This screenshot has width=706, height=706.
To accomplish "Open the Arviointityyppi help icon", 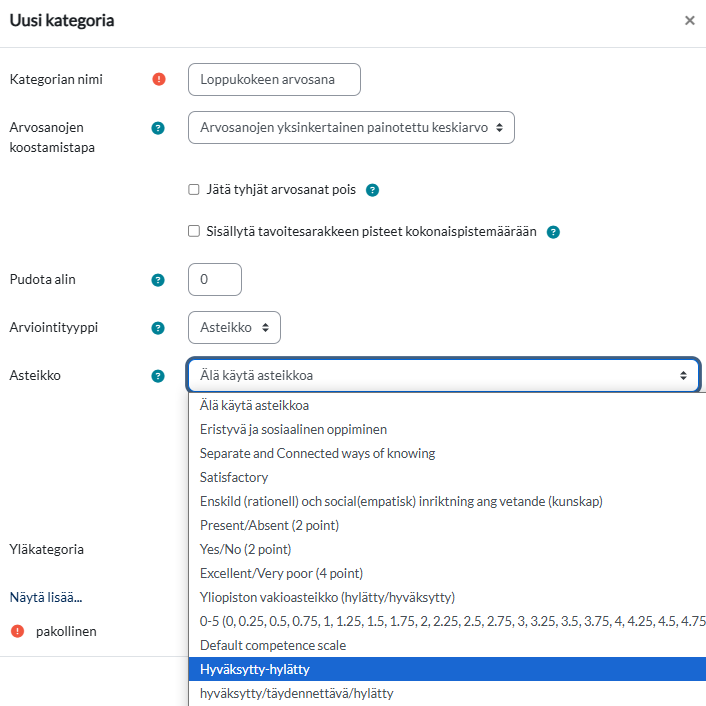I will (157, 328).
